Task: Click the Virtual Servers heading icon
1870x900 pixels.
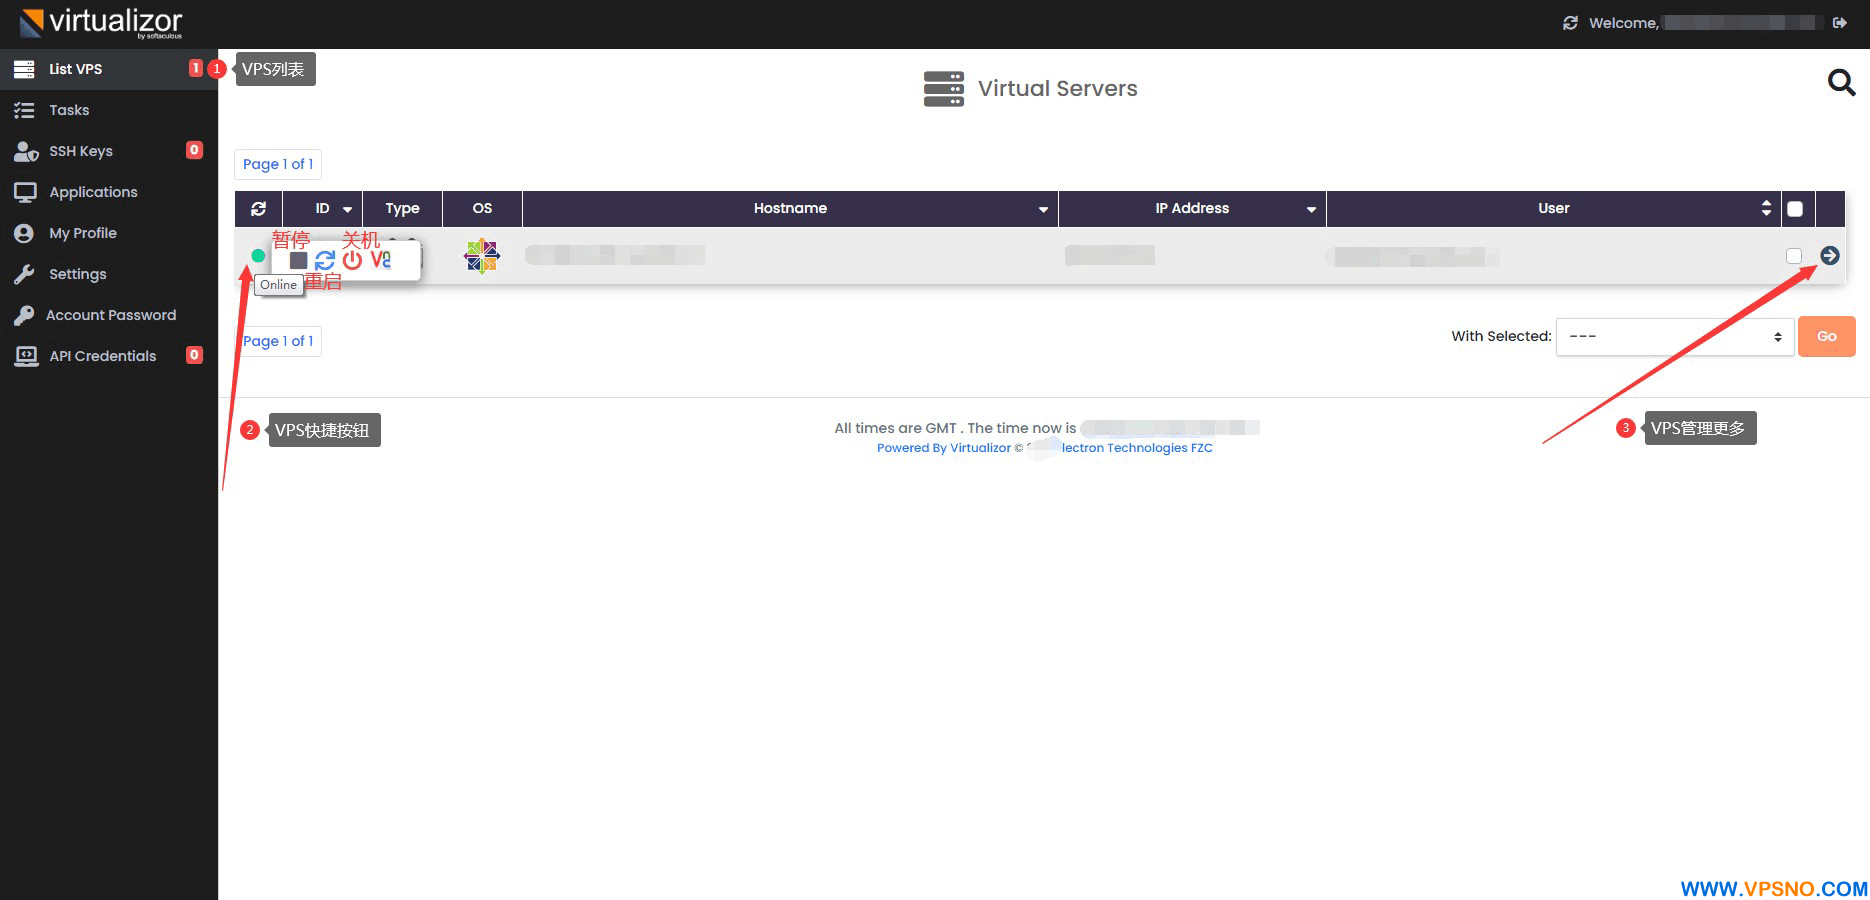Action: click(x=944, y=88)
